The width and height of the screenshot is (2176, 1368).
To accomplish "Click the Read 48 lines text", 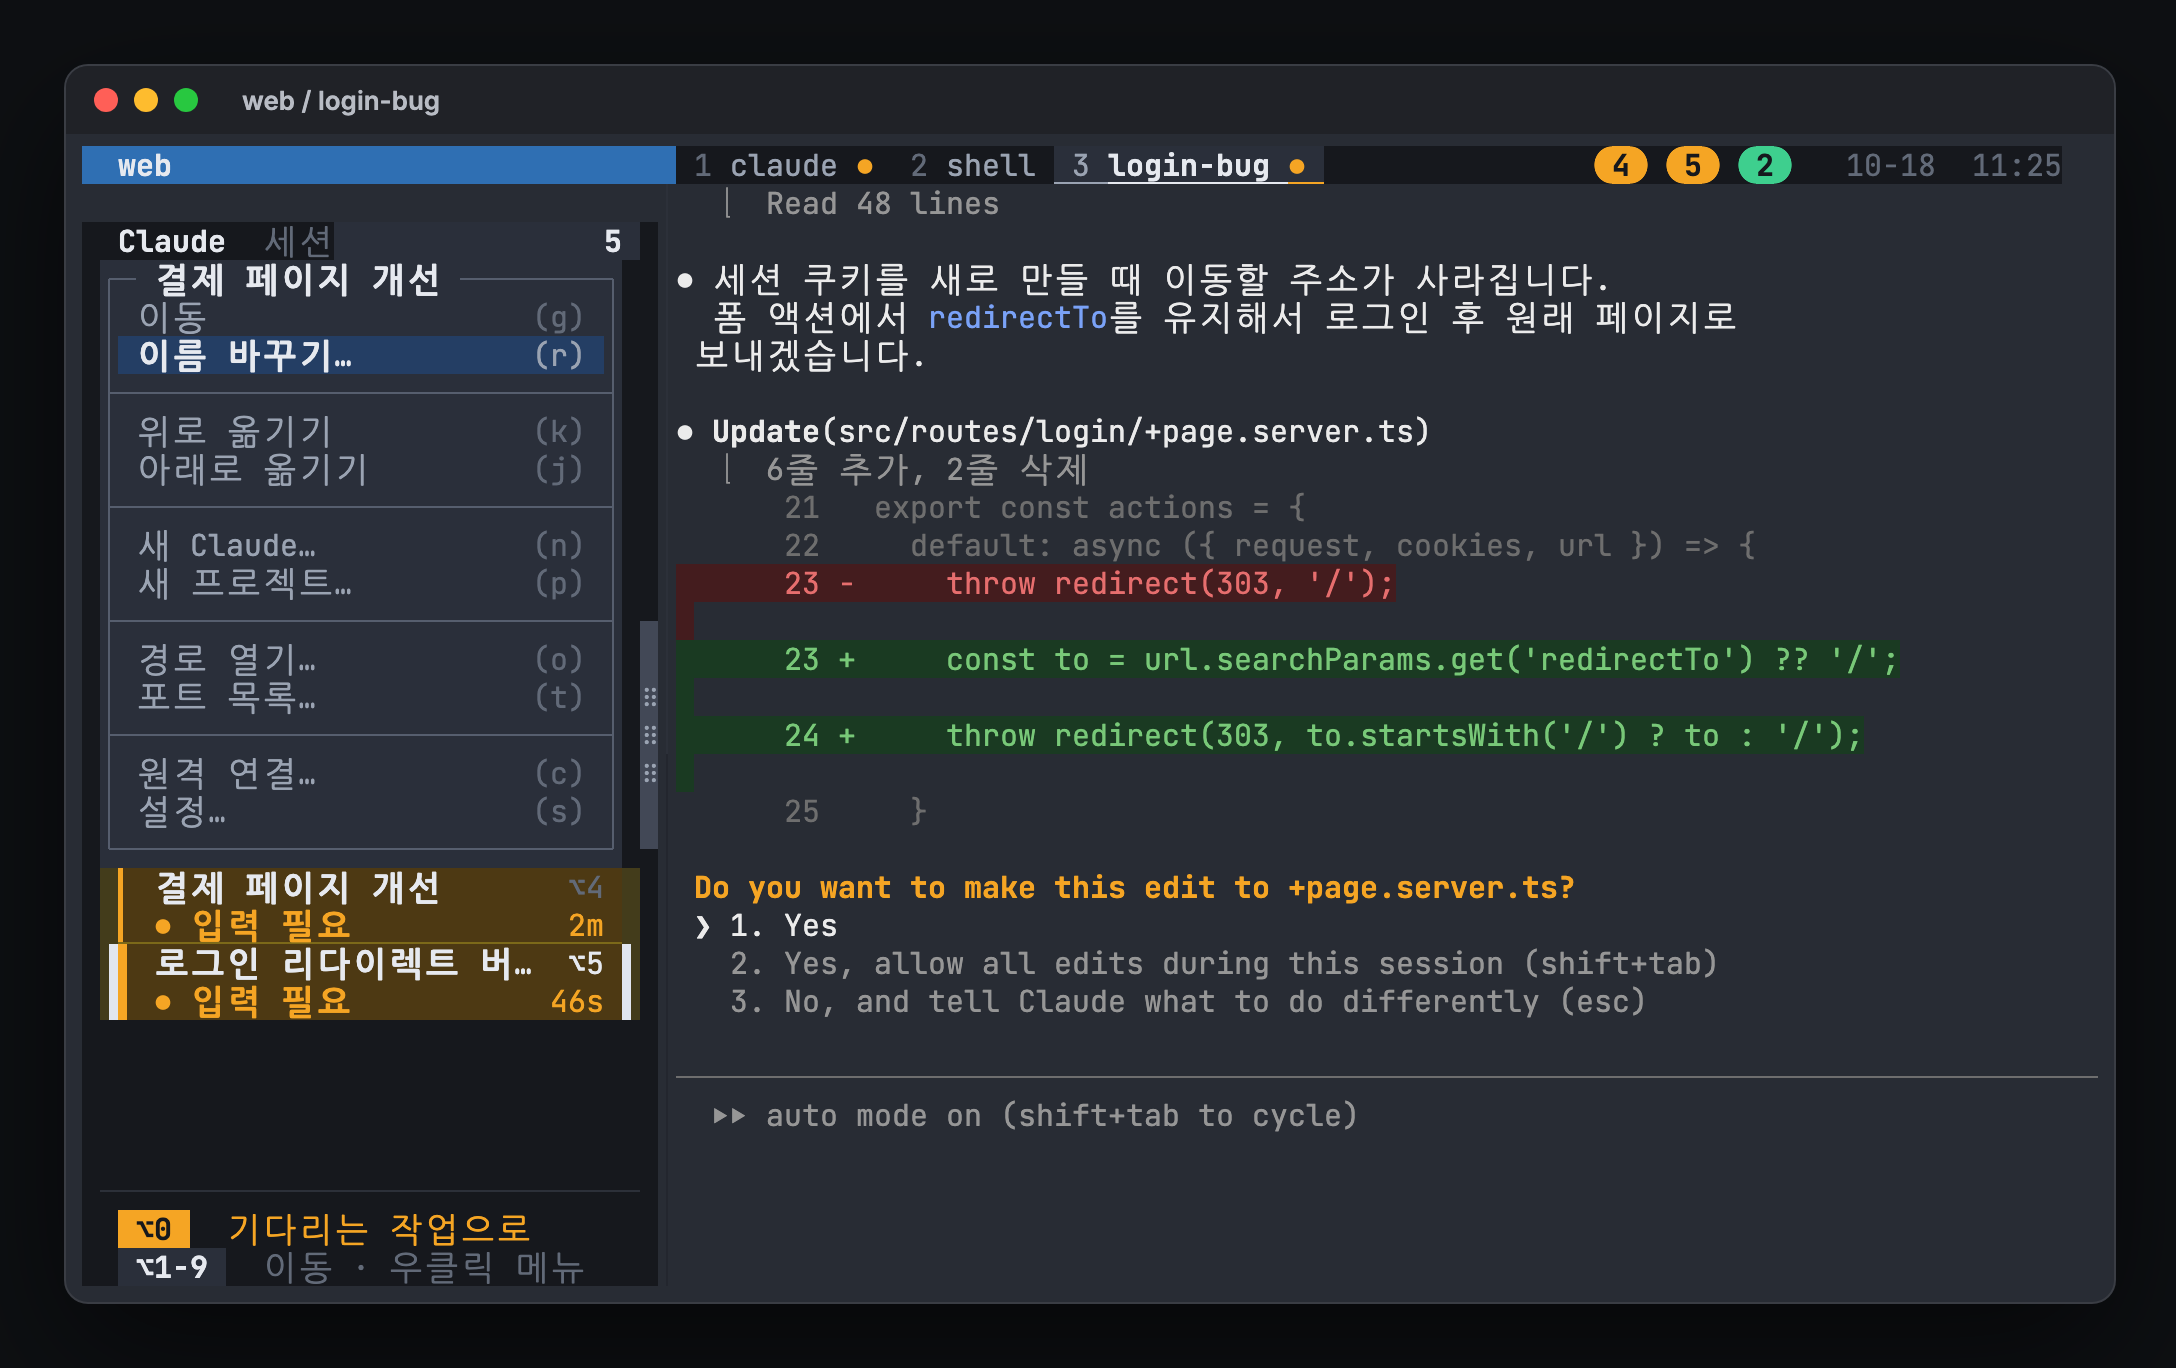I will (x=882, y=203).
